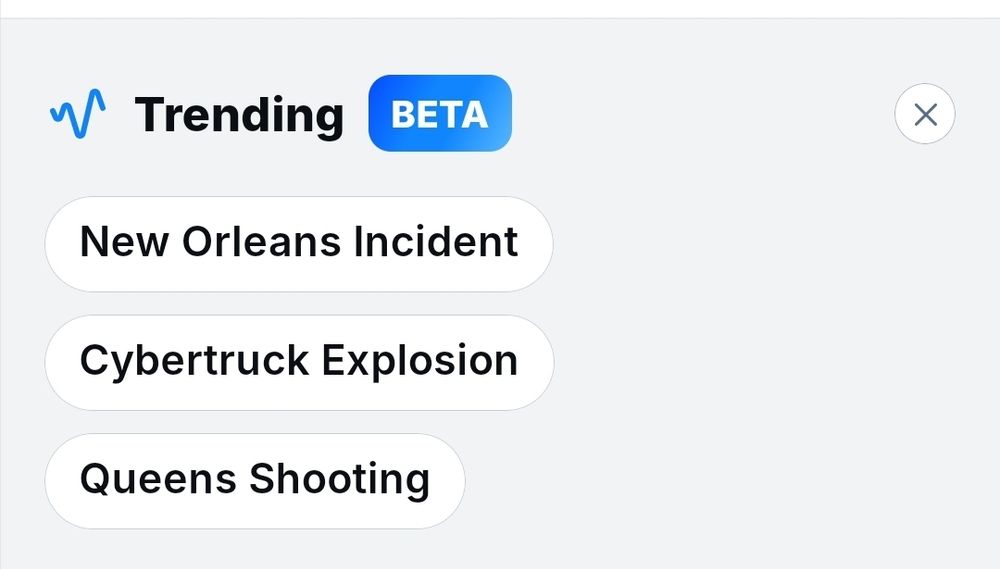
Task: Hide trending topics via the round close button
Action: pyautogui.click(x=925, y=114)
